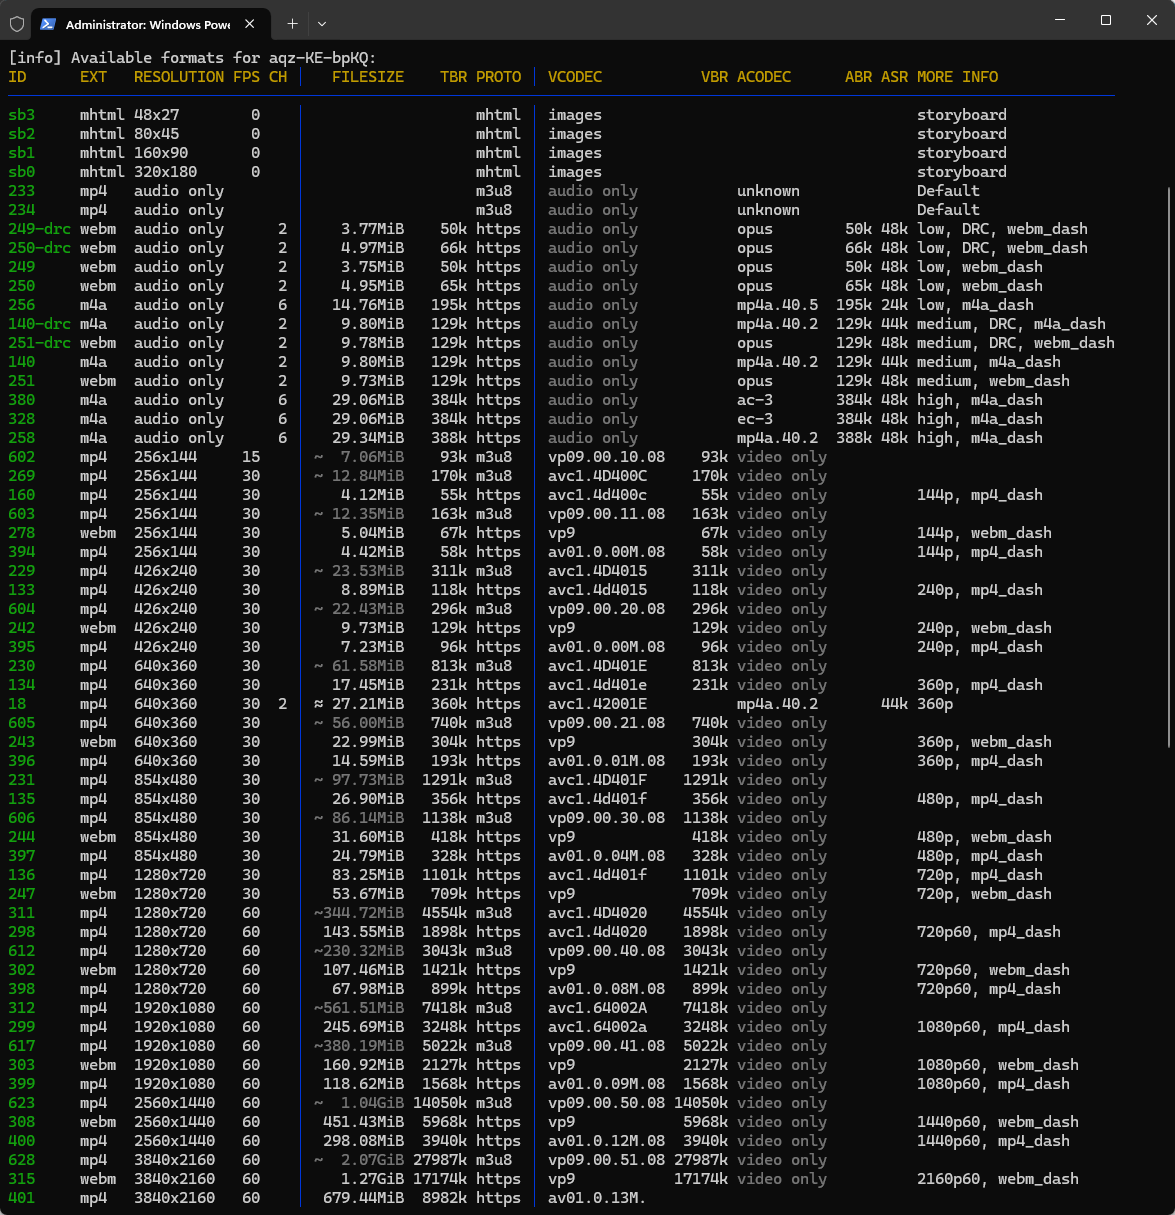This screenshot has height=1215, width=1175.
Task: Click format ID 315
Action: 22,1179
